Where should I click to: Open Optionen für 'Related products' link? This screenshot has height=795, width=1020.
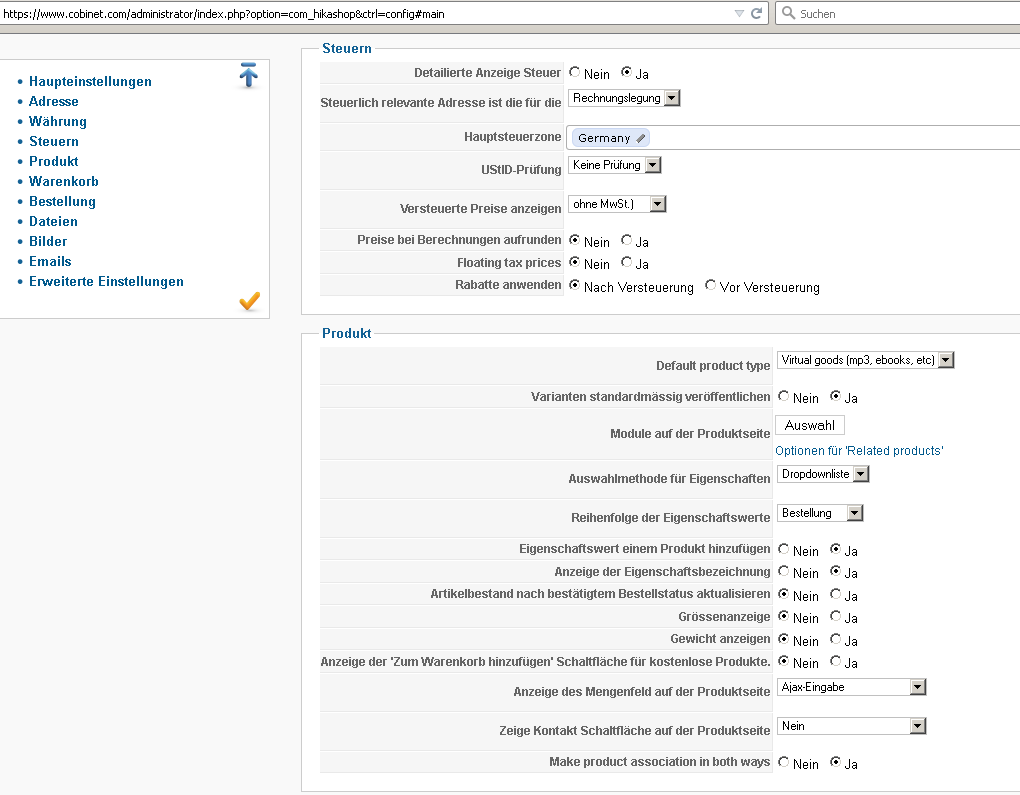859,451
